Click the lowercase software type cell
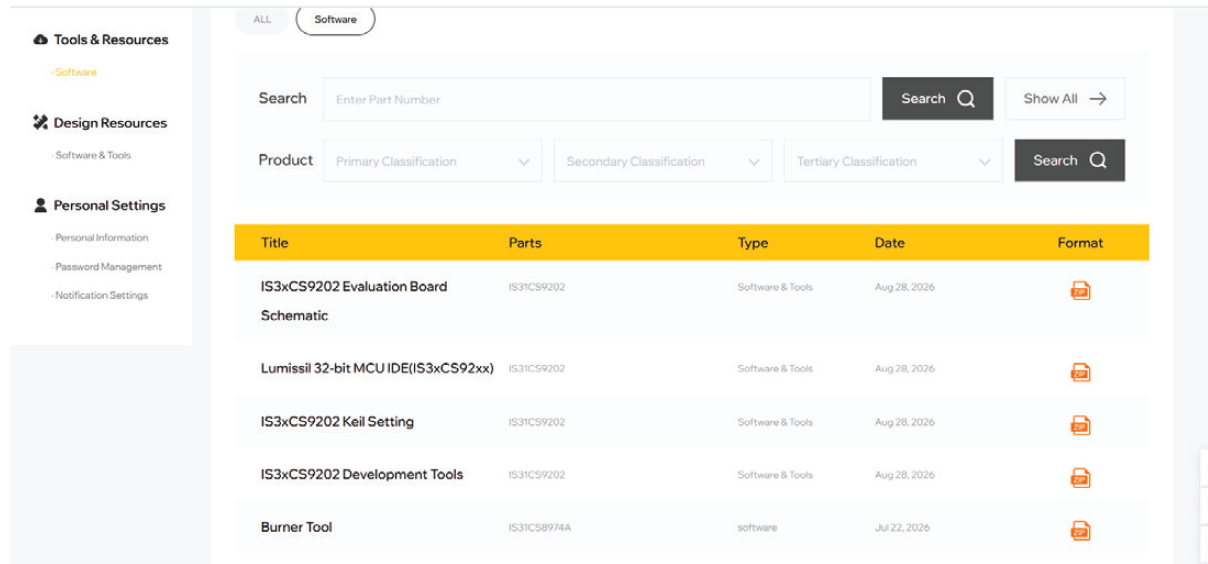Image resolution: width=1208 pixels, height=564 pixels. [x=757, y=528]
